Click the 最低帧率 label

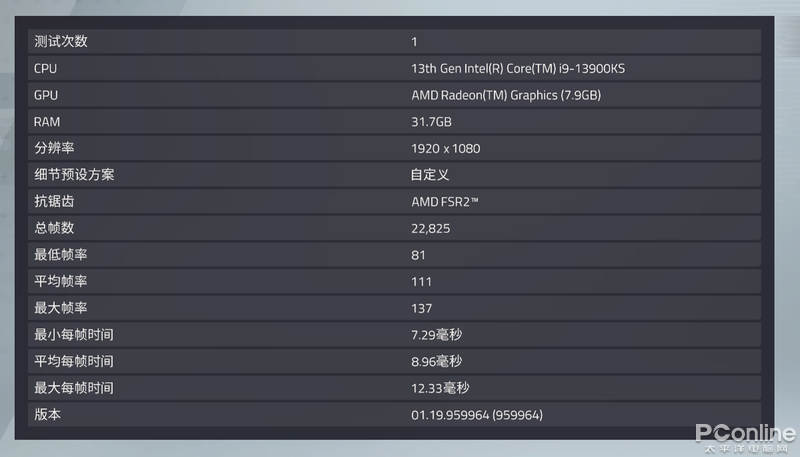[x=61, y=255]
